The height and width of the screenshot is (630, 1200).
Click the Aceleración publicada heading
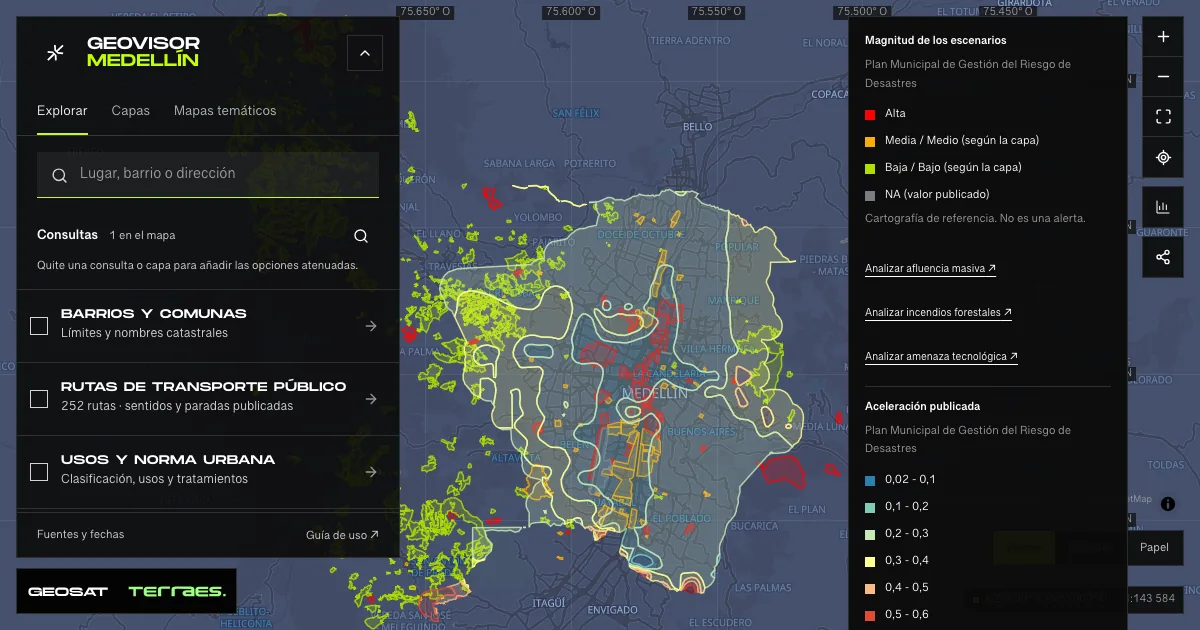click(922, 407)
